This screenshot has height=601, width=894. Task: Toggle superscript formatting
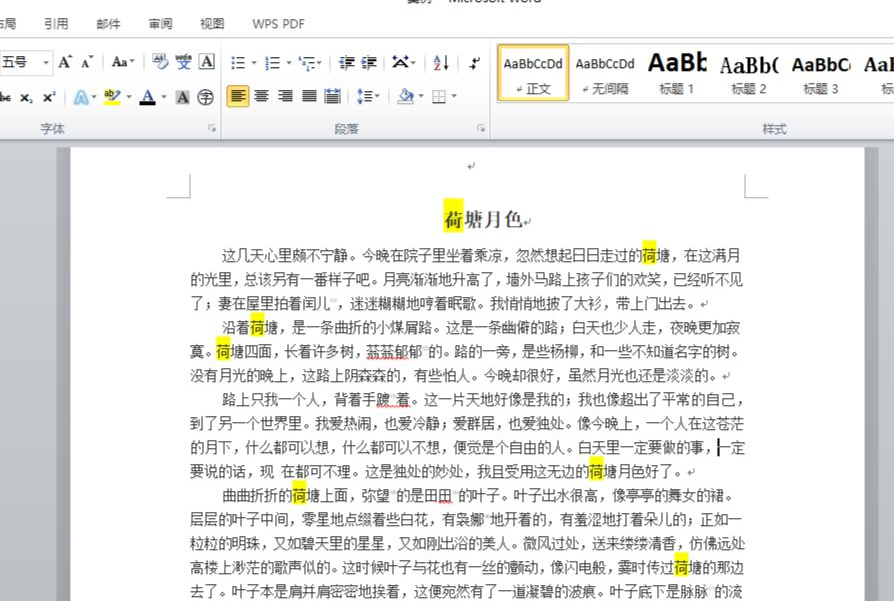coord(48,96)
